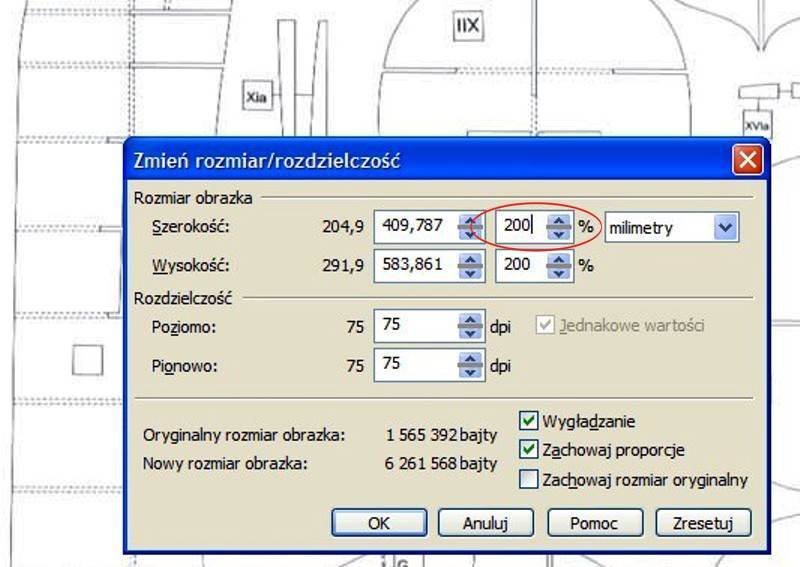Click the Wysokość 583,861 value field
800x567 pixels.
[x=413, y=266]
